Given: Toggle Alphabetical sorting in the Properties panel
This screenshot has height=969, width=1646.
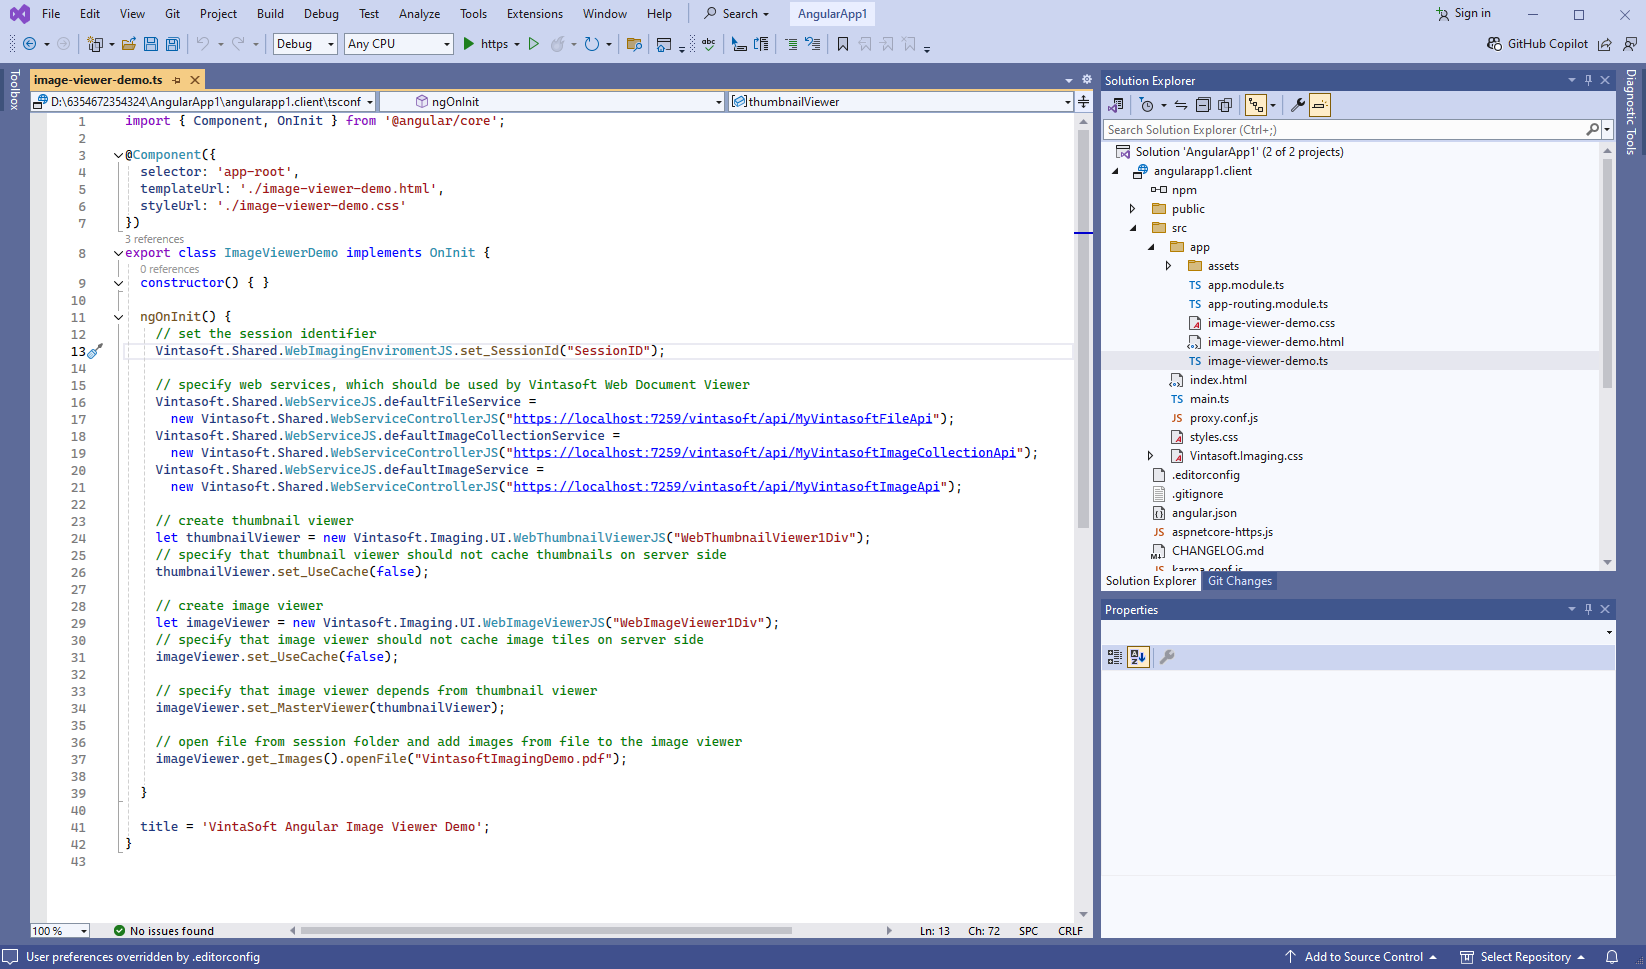Looking at the screenshot, I should (1138, 657).
